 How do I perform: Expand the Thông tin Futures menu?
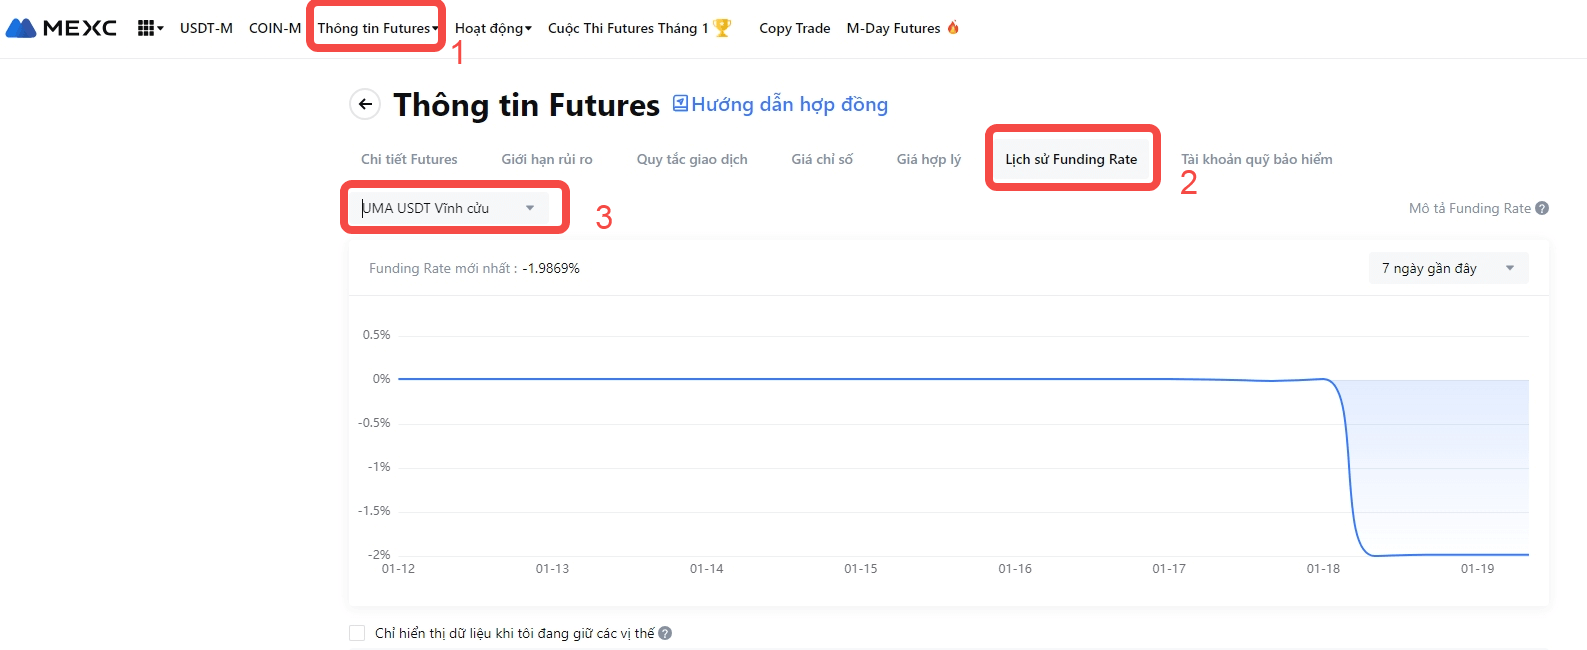tap(377, 28)
